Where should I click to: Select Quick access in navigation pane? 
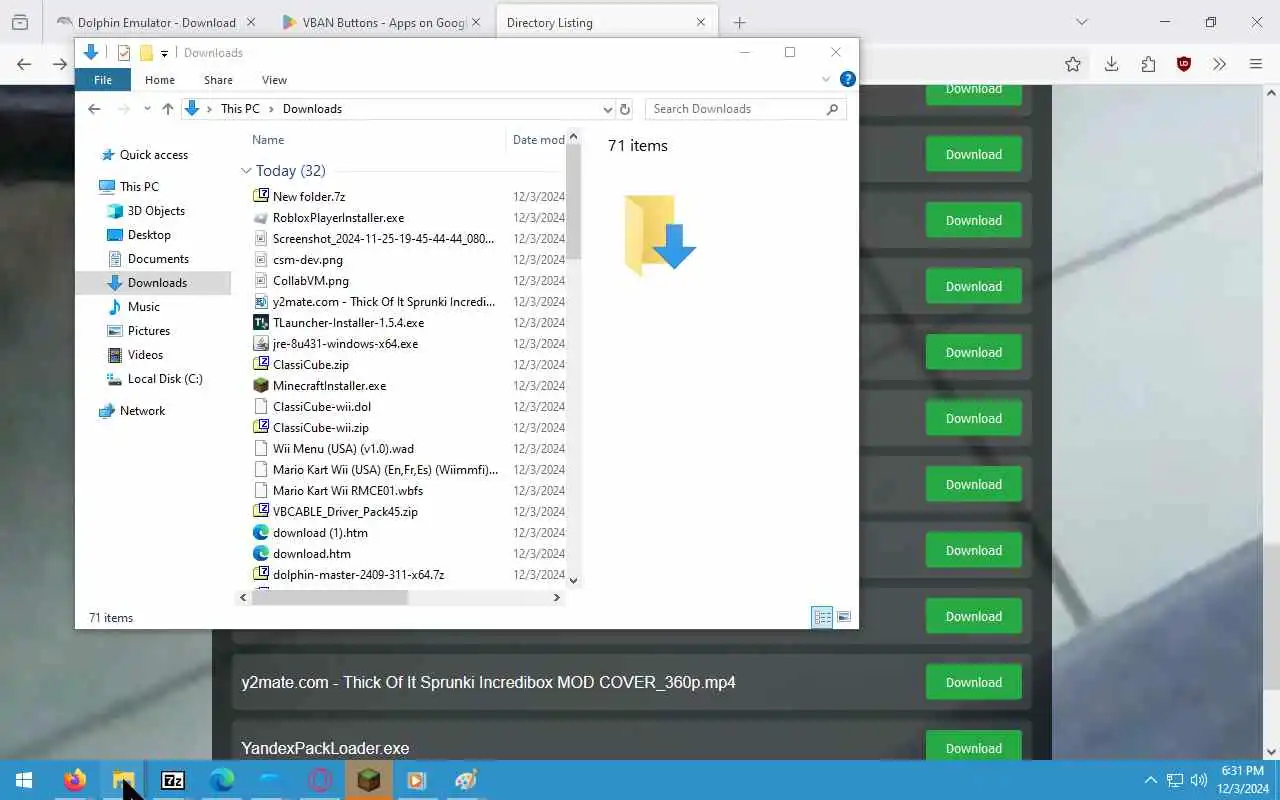(x=154, y=155)
